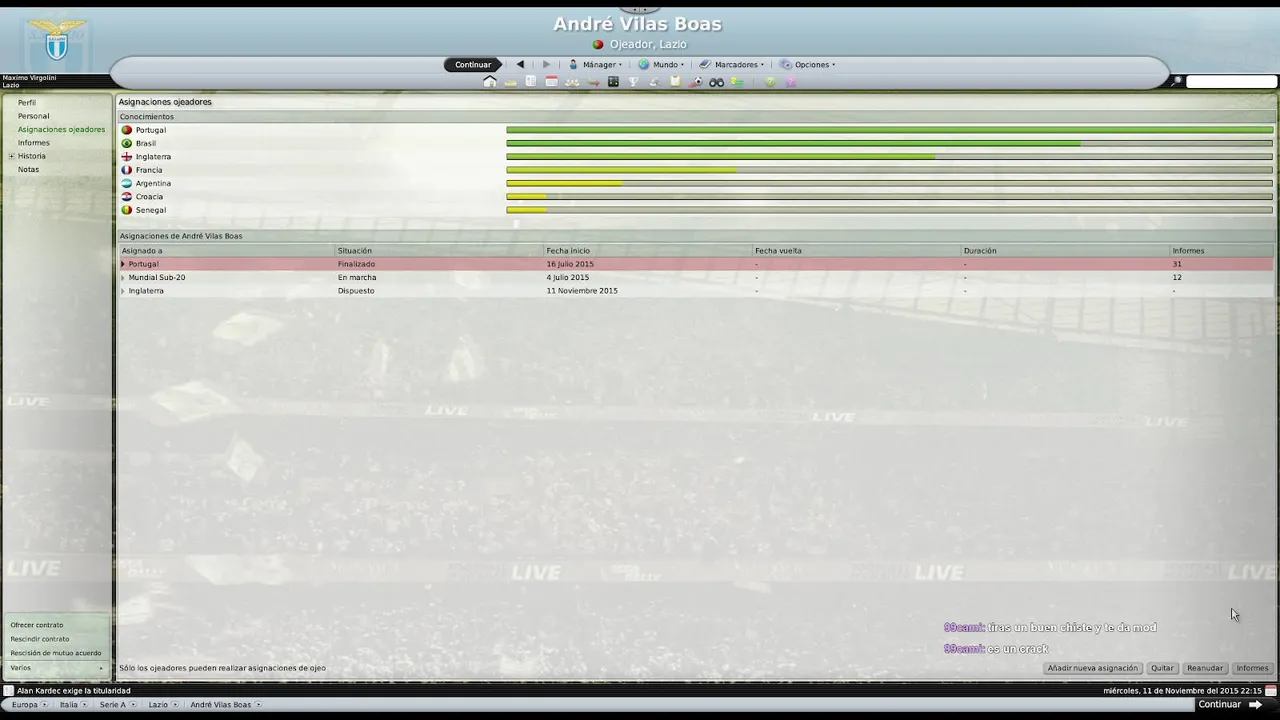This screenshot has height=720, width=1280.
Task: Open the Personal sidebar section
Action: coord(33,116)
